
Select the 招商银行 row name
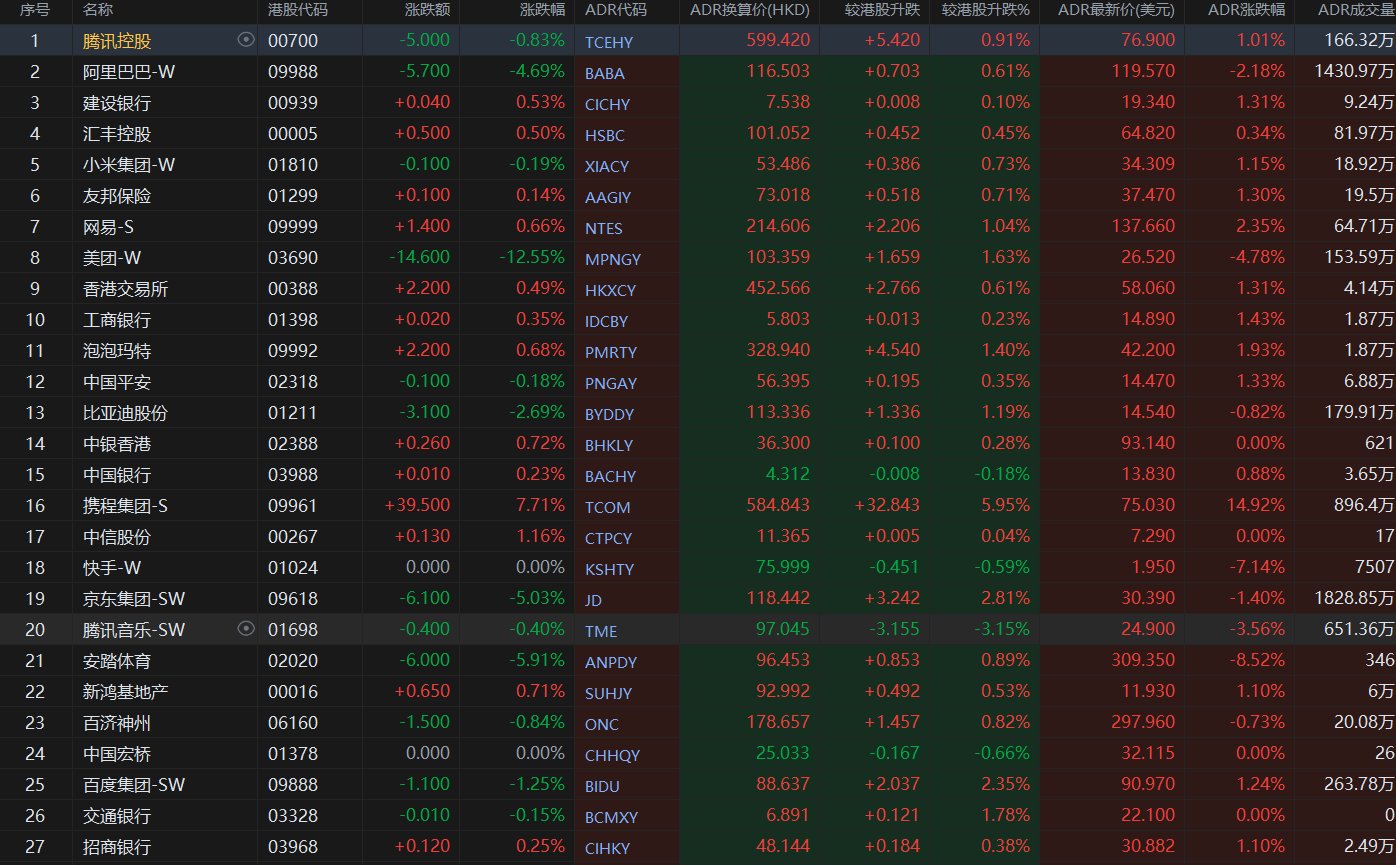pyautogui.click(x=117, y=847)
